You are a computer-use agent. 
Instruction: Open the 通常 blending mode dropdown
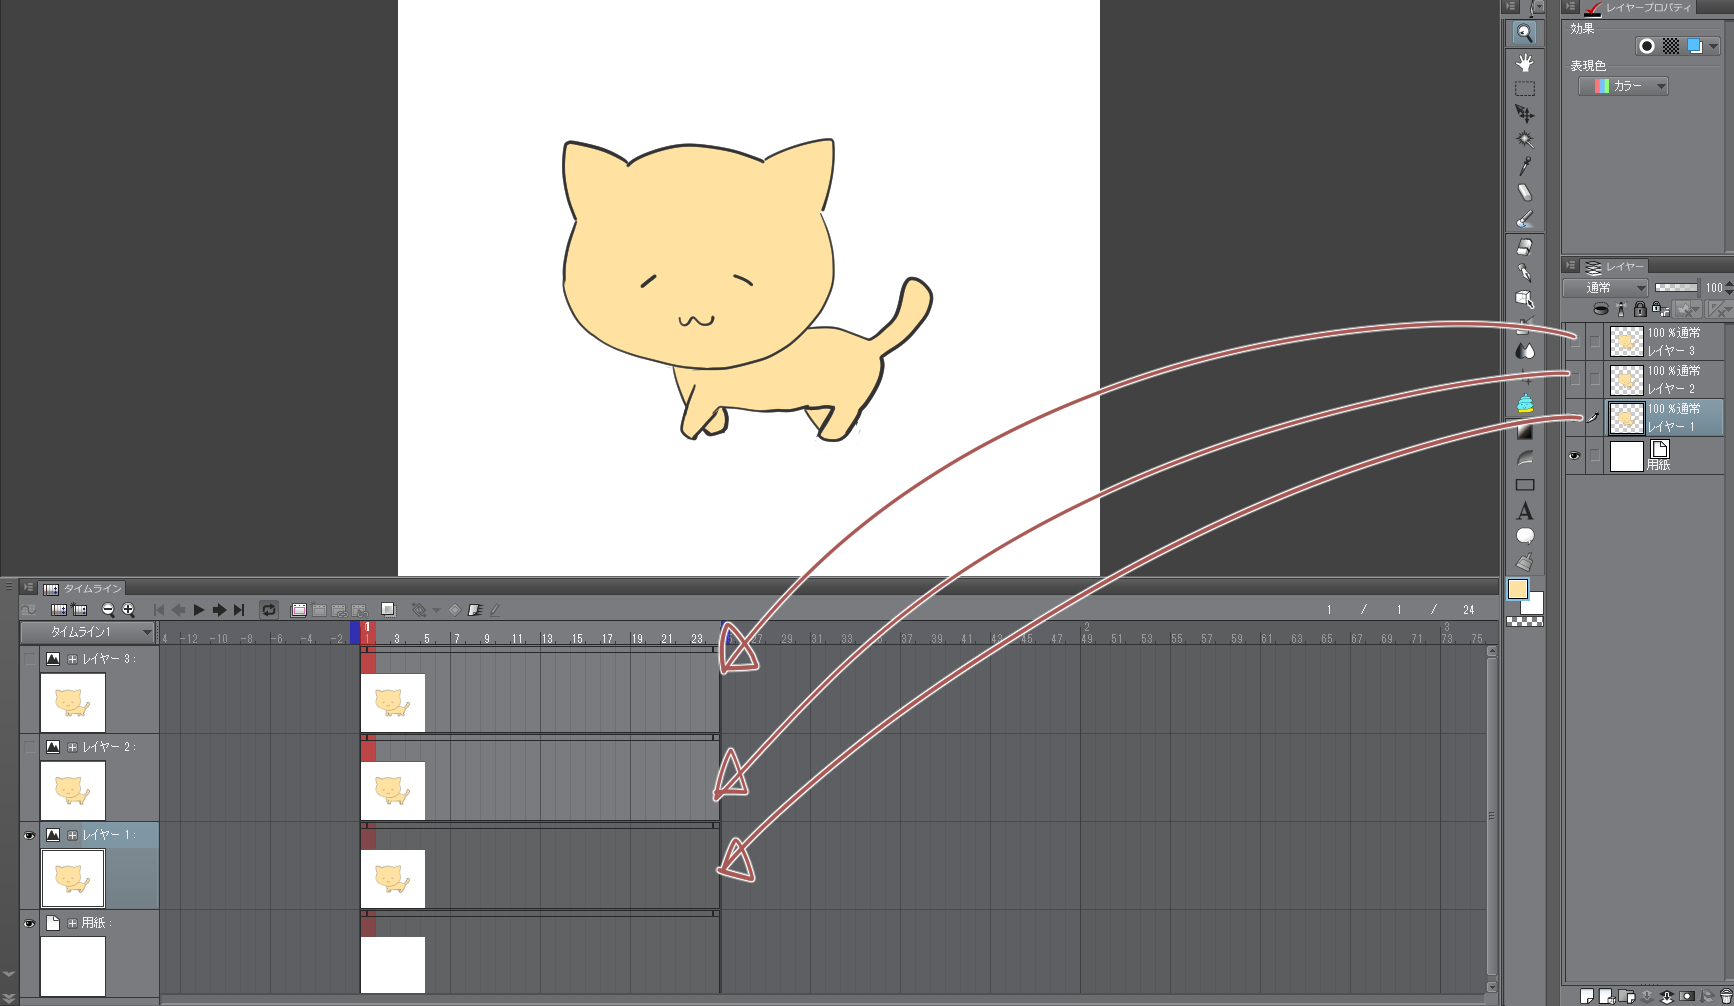(x=1605, y=288)
